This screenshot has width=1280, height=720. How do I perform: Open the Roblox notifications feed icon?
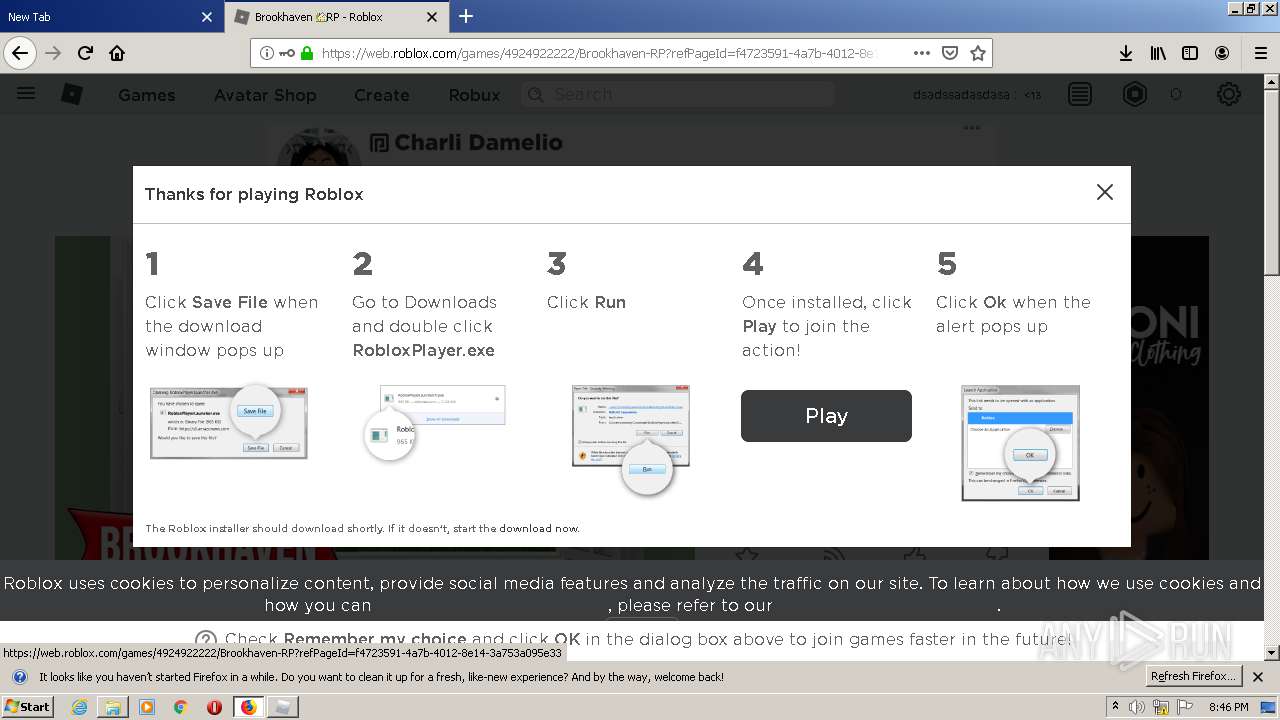pyautogui.click(x=1080, y=94)
